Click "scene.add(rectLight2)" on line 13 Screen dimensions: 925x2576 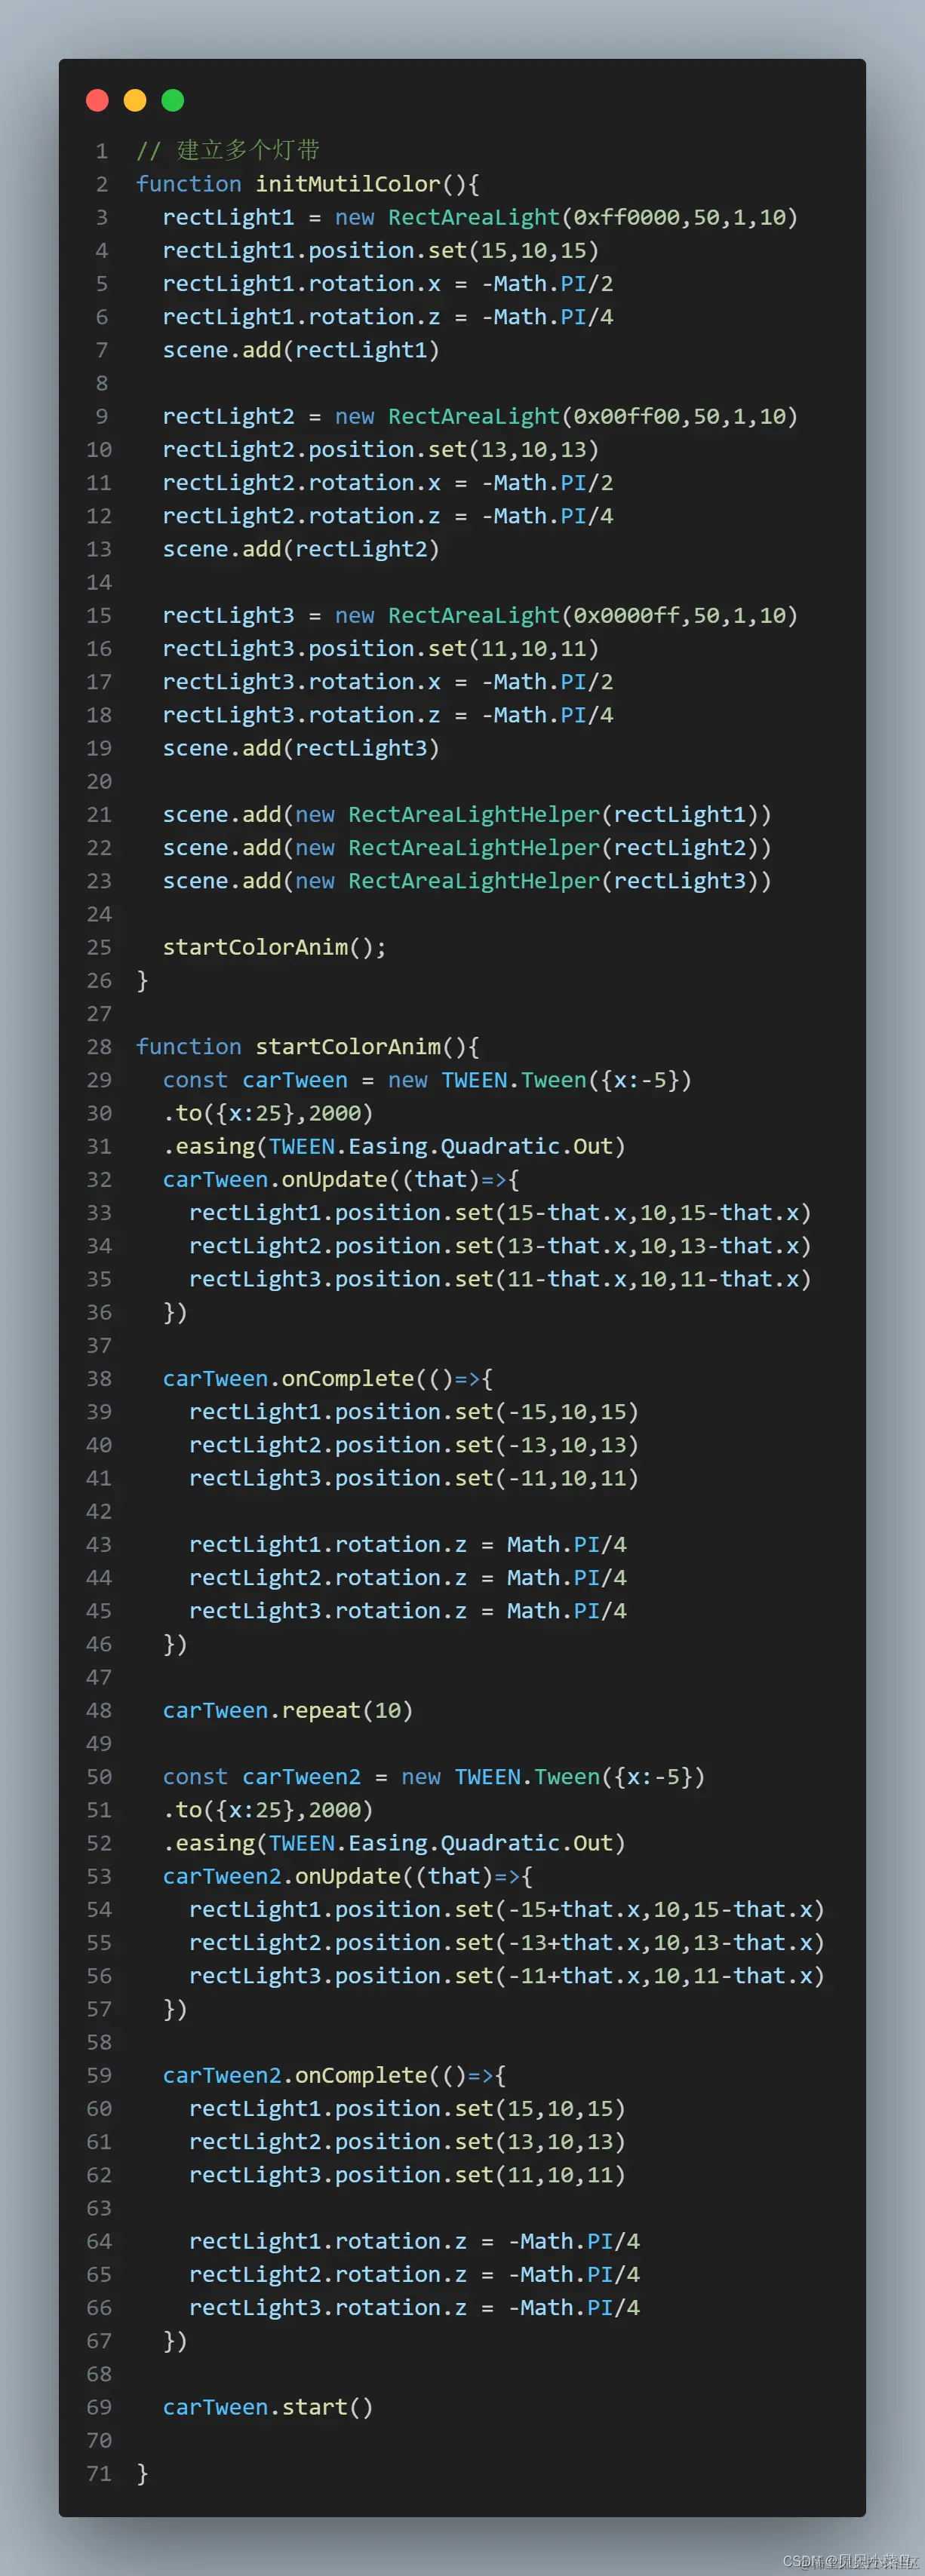pos(301,549)
